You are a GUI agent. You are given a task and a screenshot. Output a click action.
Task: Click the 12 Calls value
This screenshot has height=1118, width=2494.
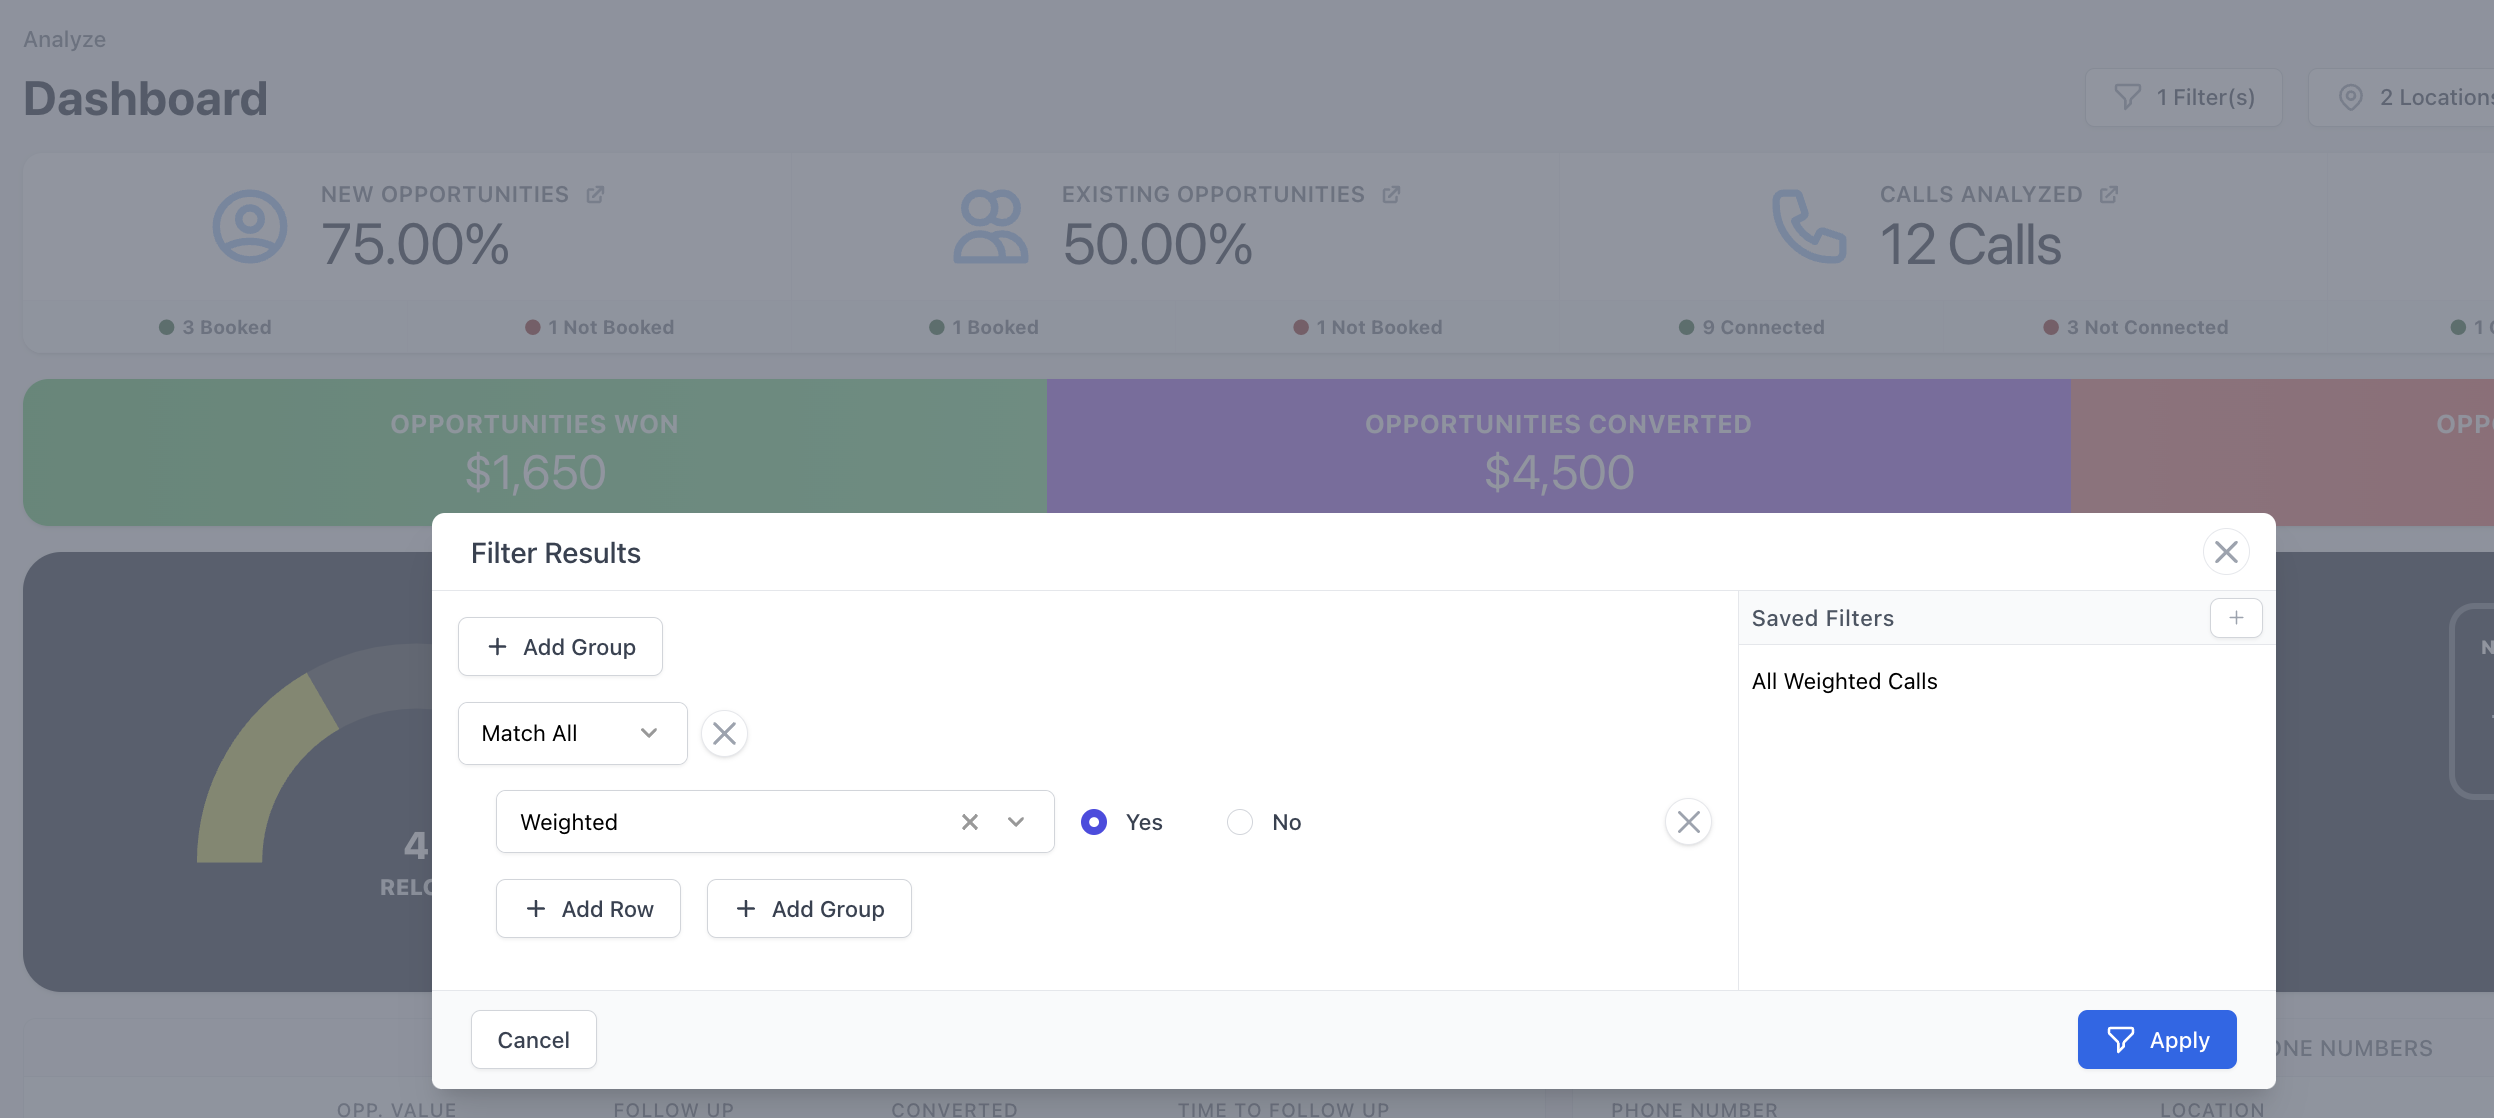tap(1970, 246)
